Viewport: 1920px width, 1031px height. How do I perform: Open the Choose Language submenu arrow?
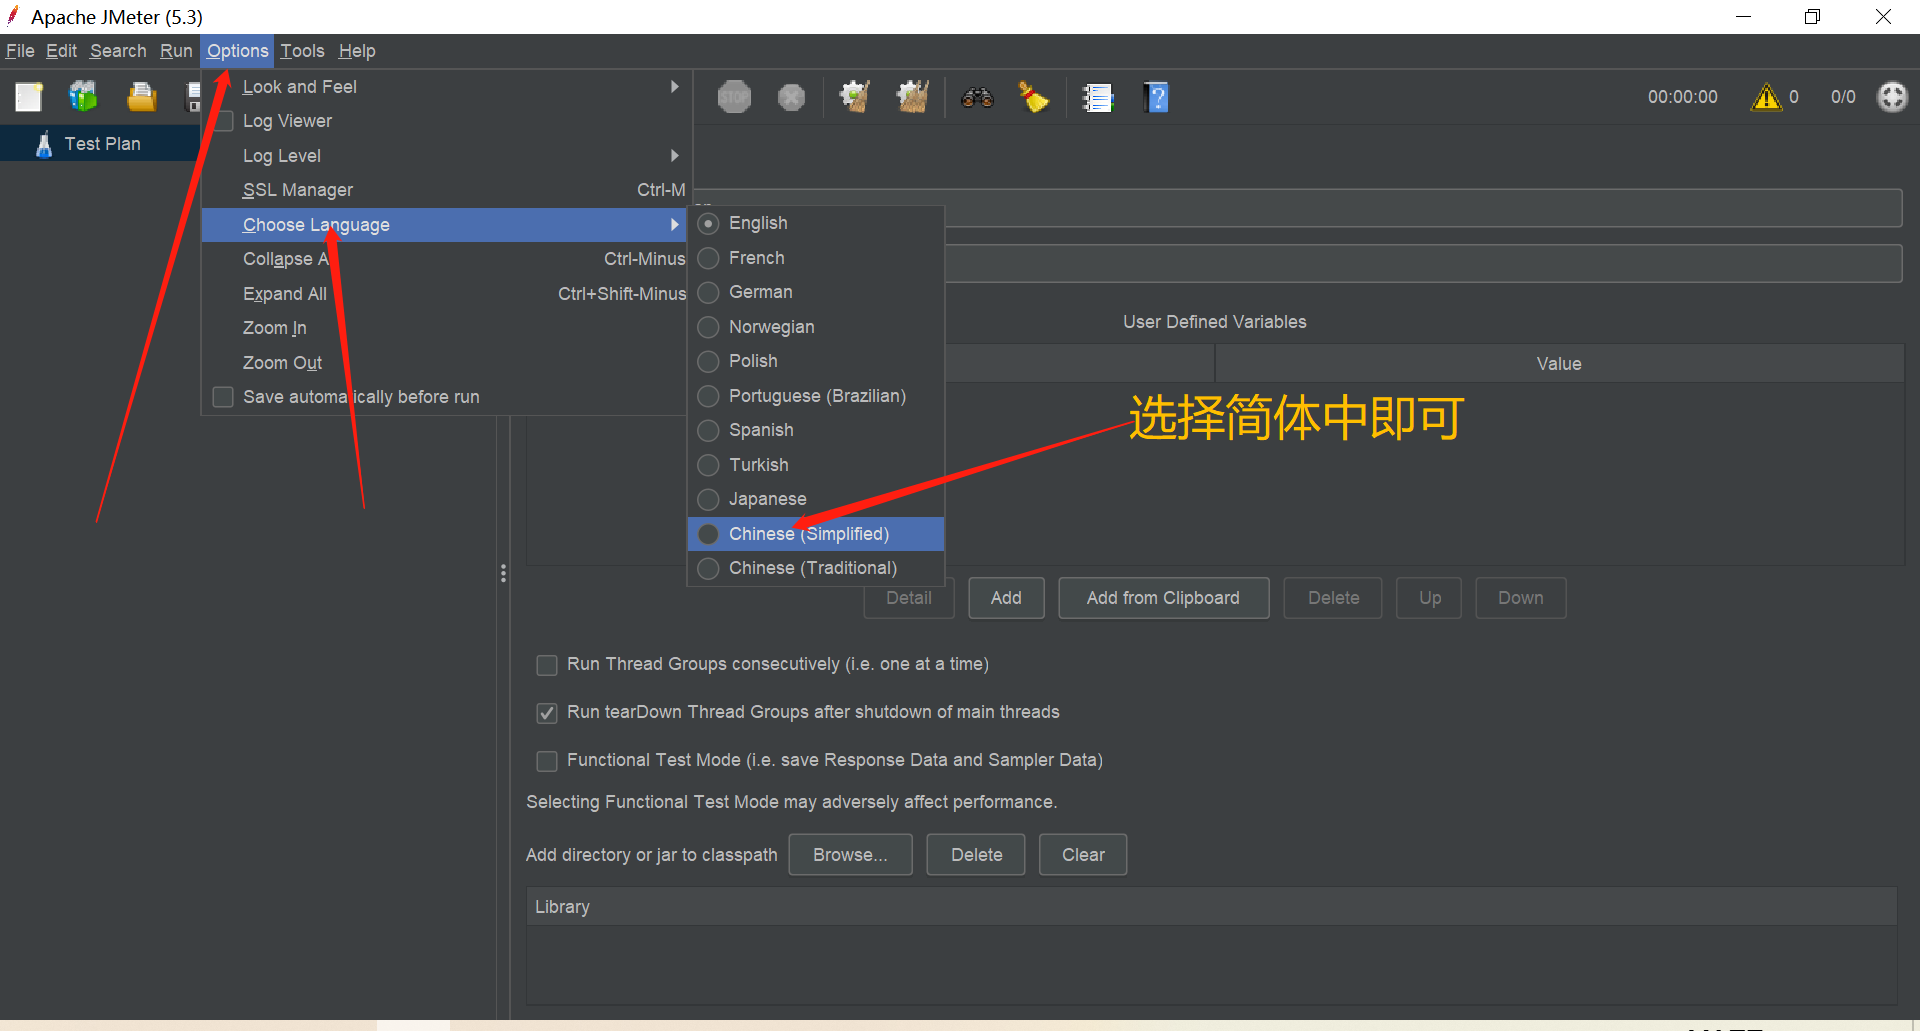point(675,225)
